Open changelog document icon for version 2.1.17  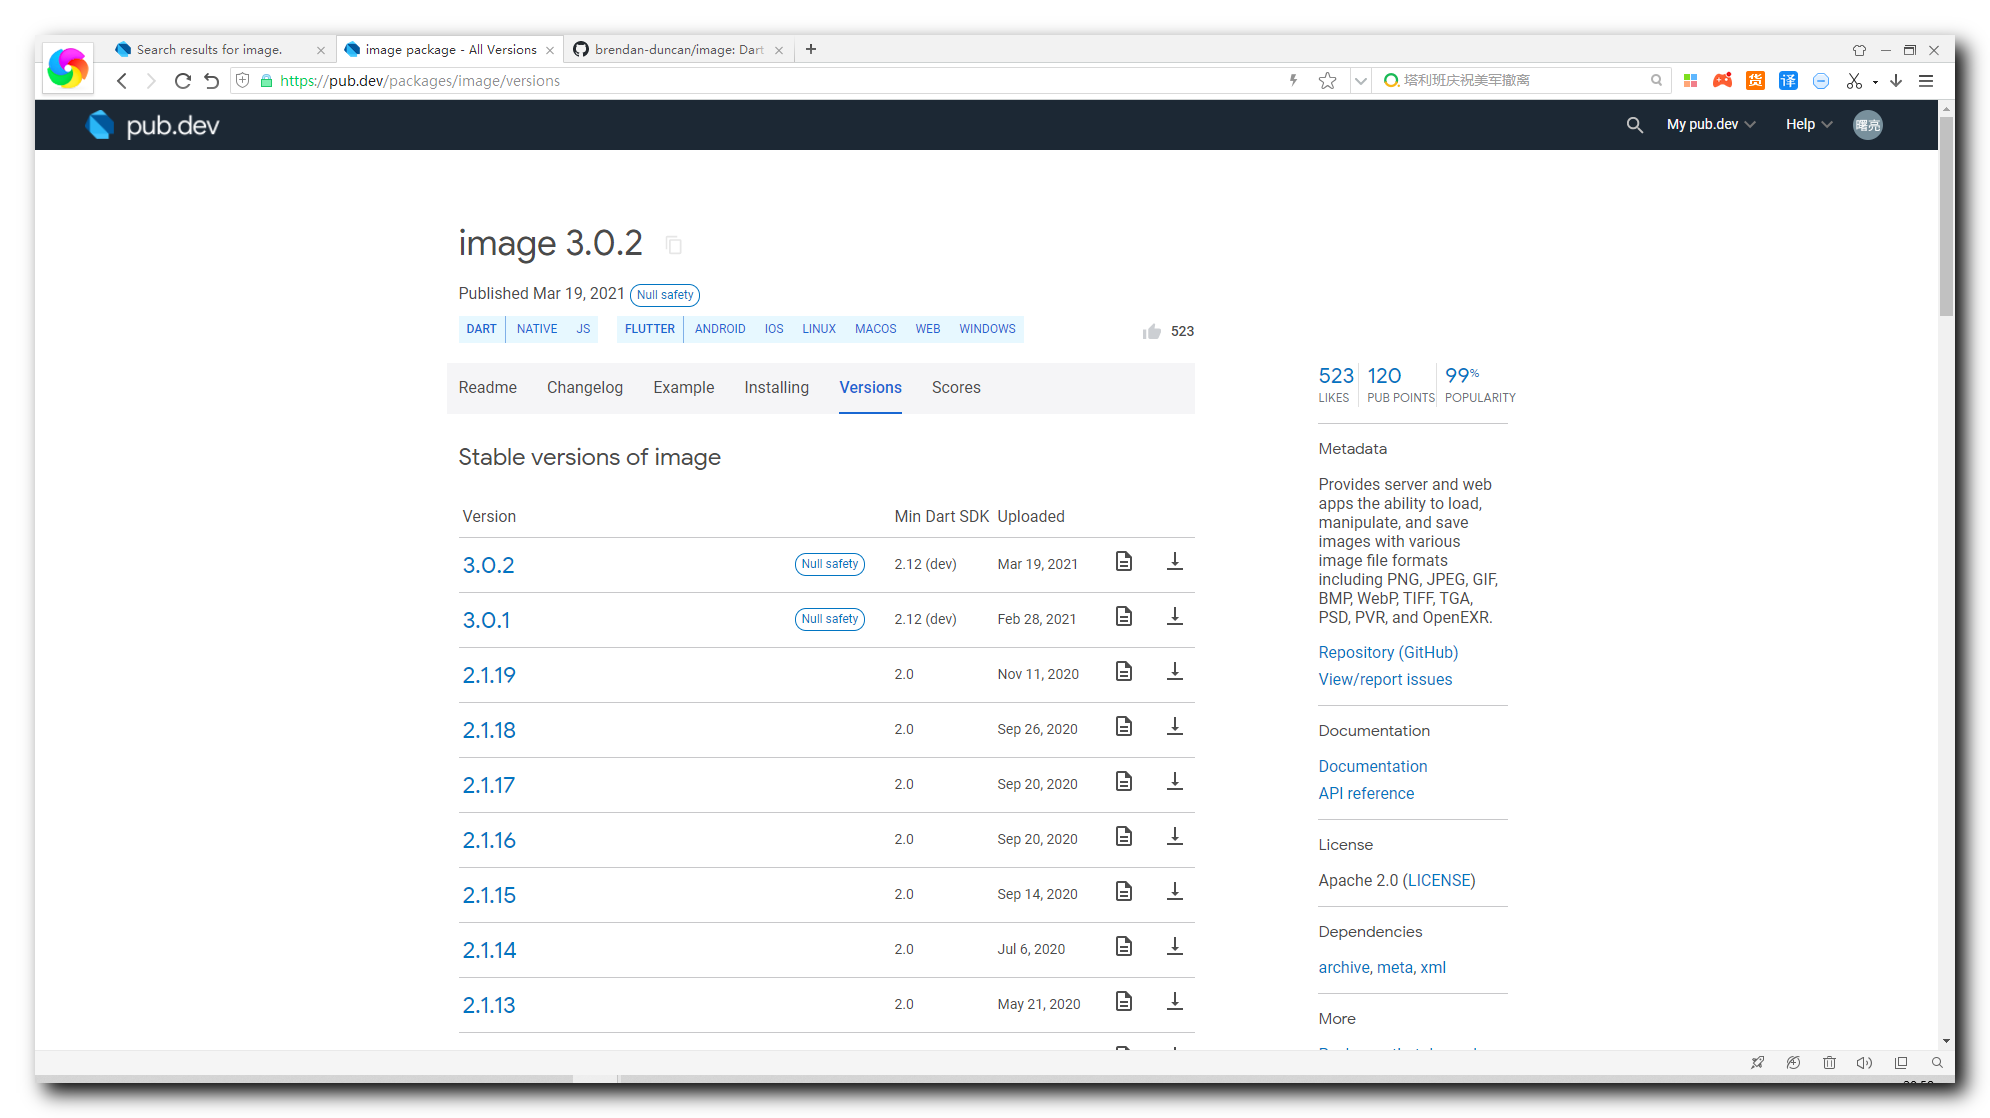click(1124, 782)
